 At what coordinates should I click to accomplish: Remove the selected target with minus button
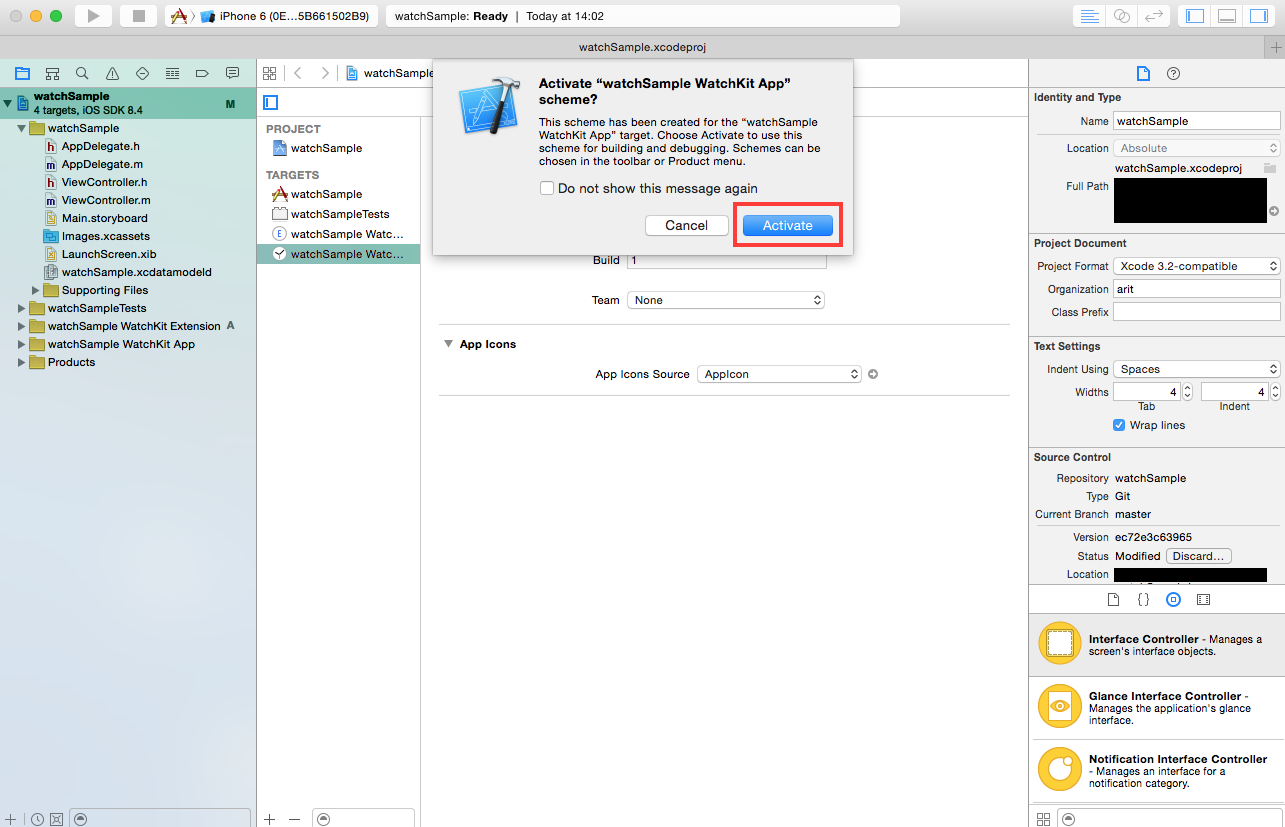(294, 819)
